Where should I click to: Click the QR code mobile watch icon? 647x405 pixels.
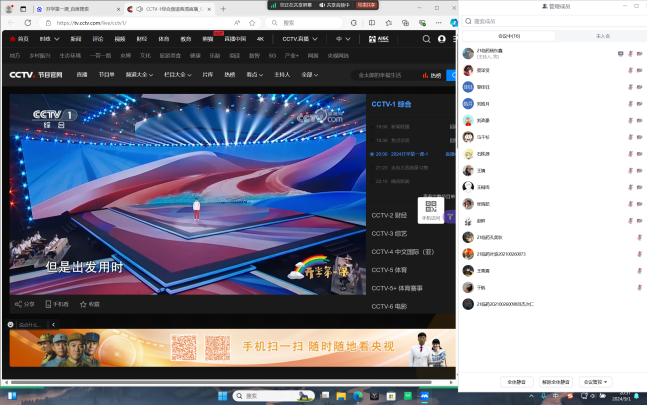[x=431, y=207]
